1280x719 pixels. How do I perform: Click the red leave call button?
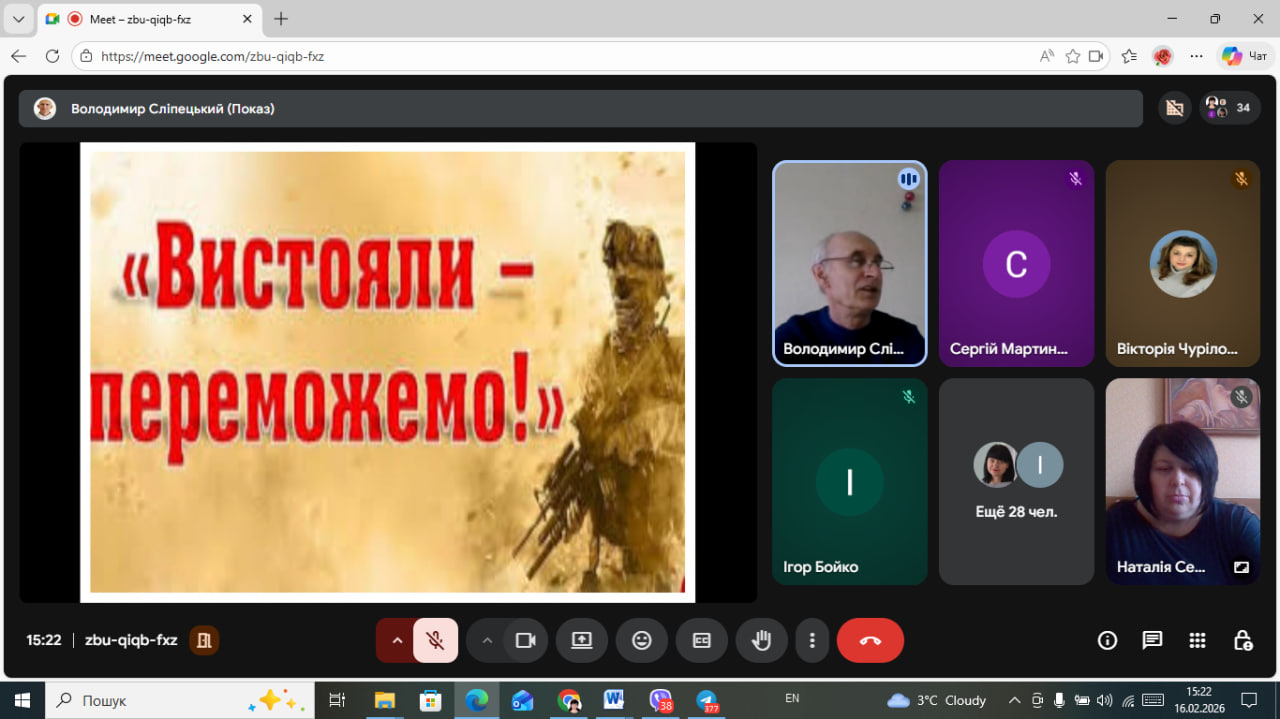click(x=869, y=641)
